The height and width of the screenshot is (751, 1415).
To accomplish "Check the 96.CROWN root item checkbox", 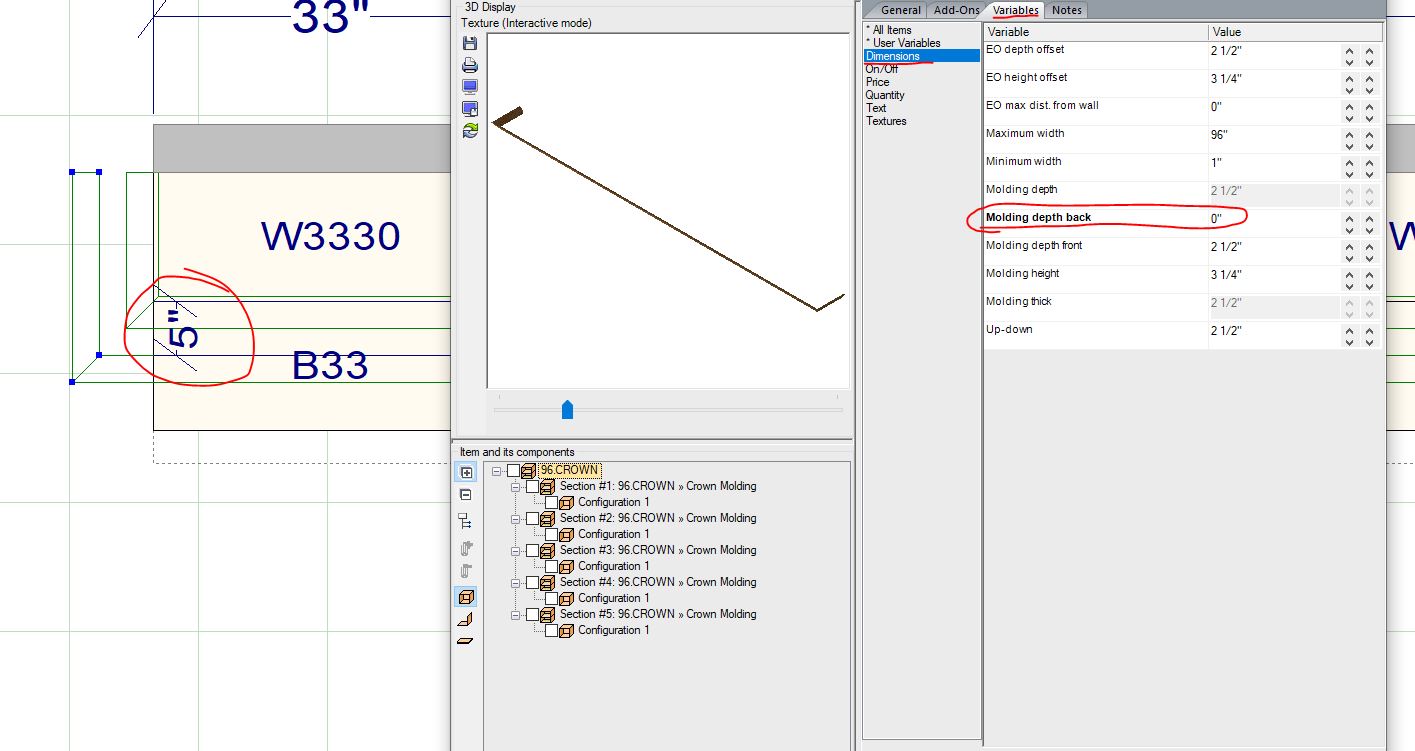I will [x=514, y=470].
